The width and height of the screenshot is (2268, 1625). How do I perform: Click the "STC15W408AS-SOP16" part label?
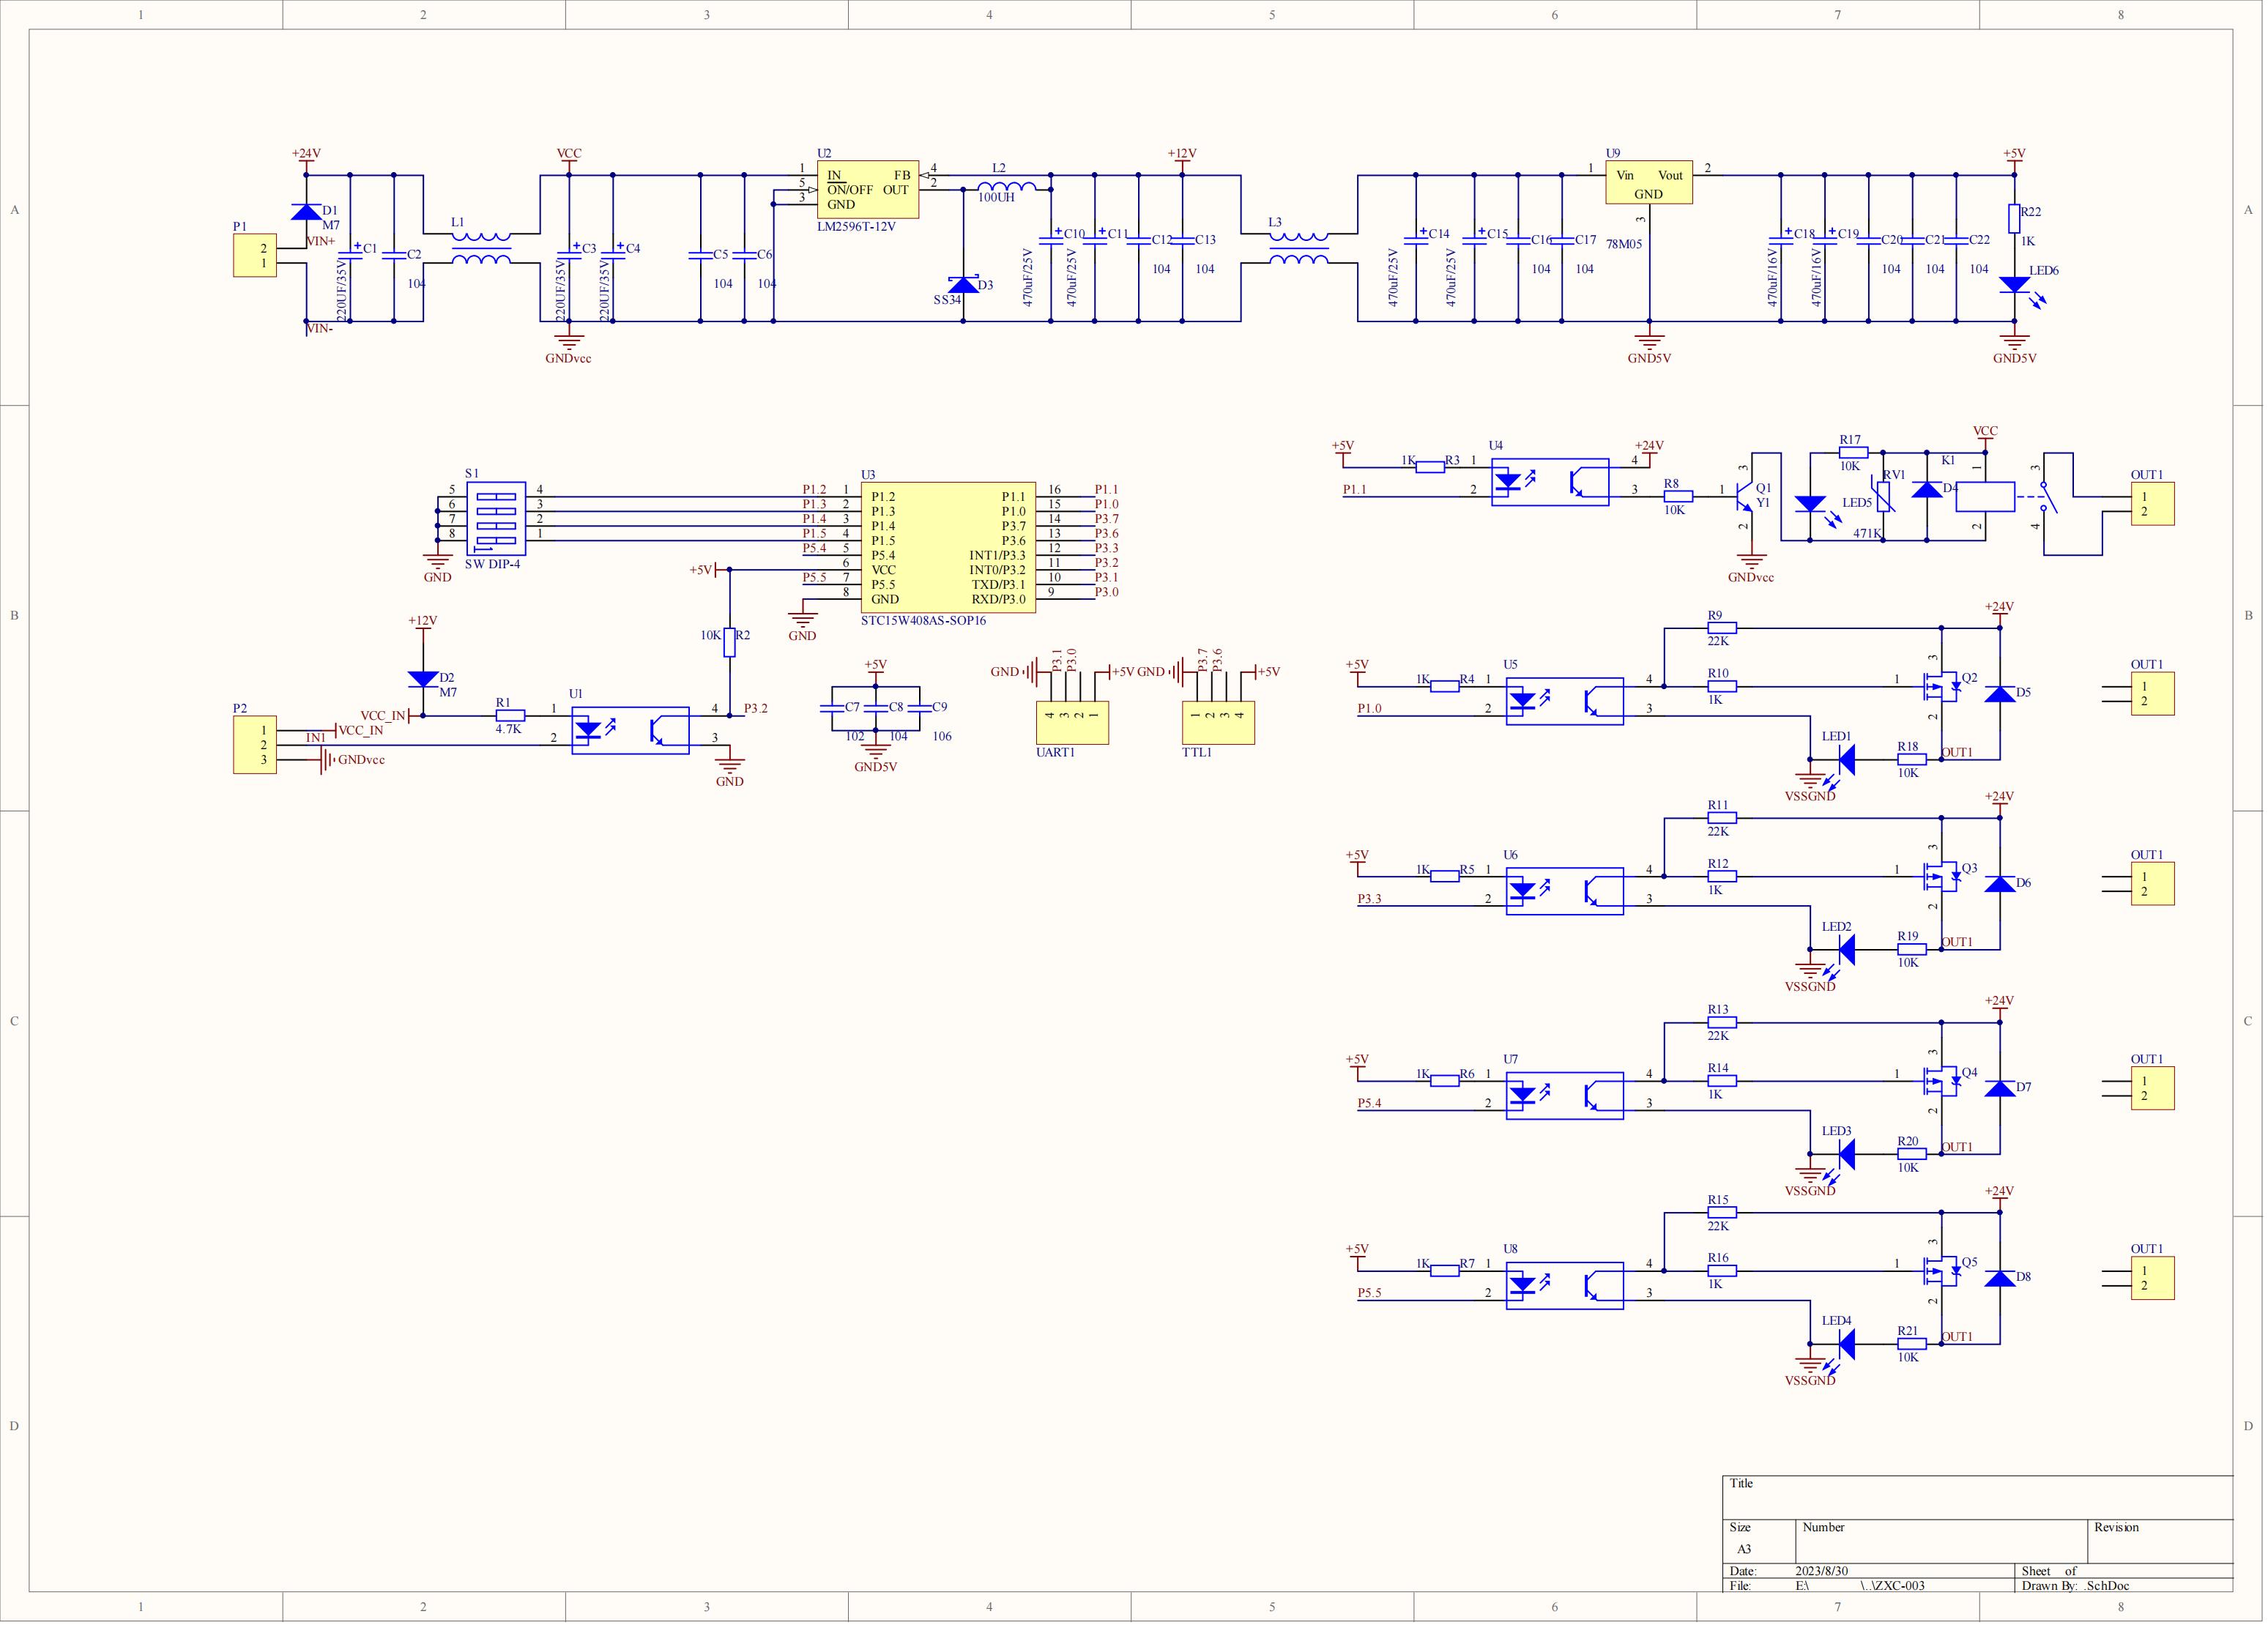923,621
